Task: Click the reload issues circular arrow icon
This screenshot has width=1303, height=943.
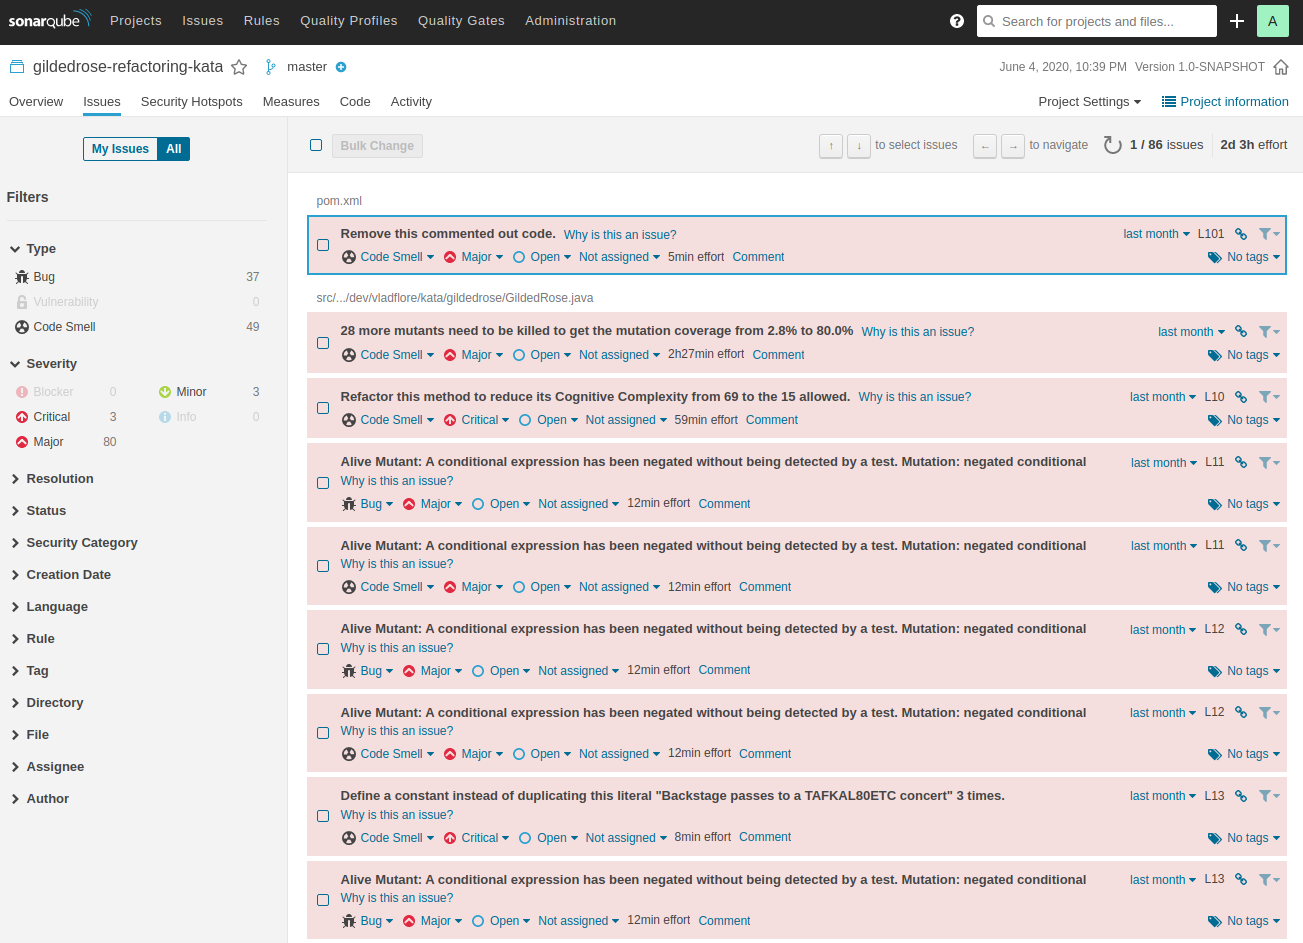Action: click(x=1112, y=145)
